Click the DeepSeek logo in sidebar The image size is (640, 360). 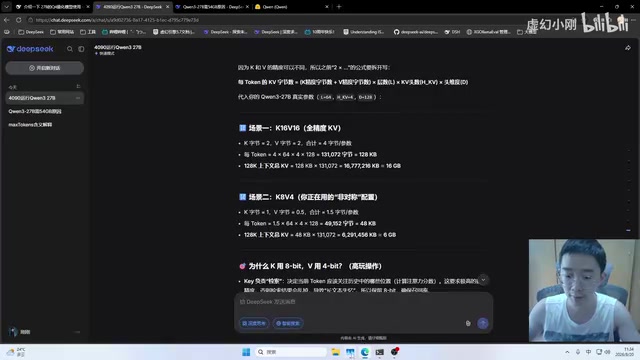point(30,49)
